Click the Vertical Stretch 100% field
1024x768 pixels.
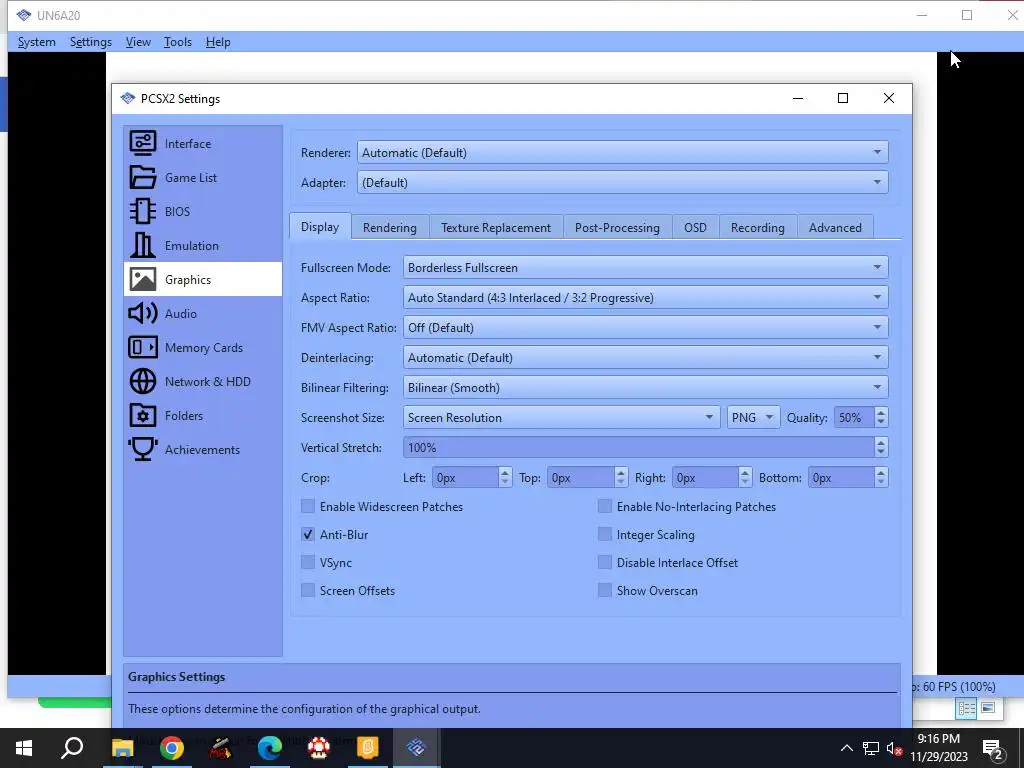tap(645, 447)
